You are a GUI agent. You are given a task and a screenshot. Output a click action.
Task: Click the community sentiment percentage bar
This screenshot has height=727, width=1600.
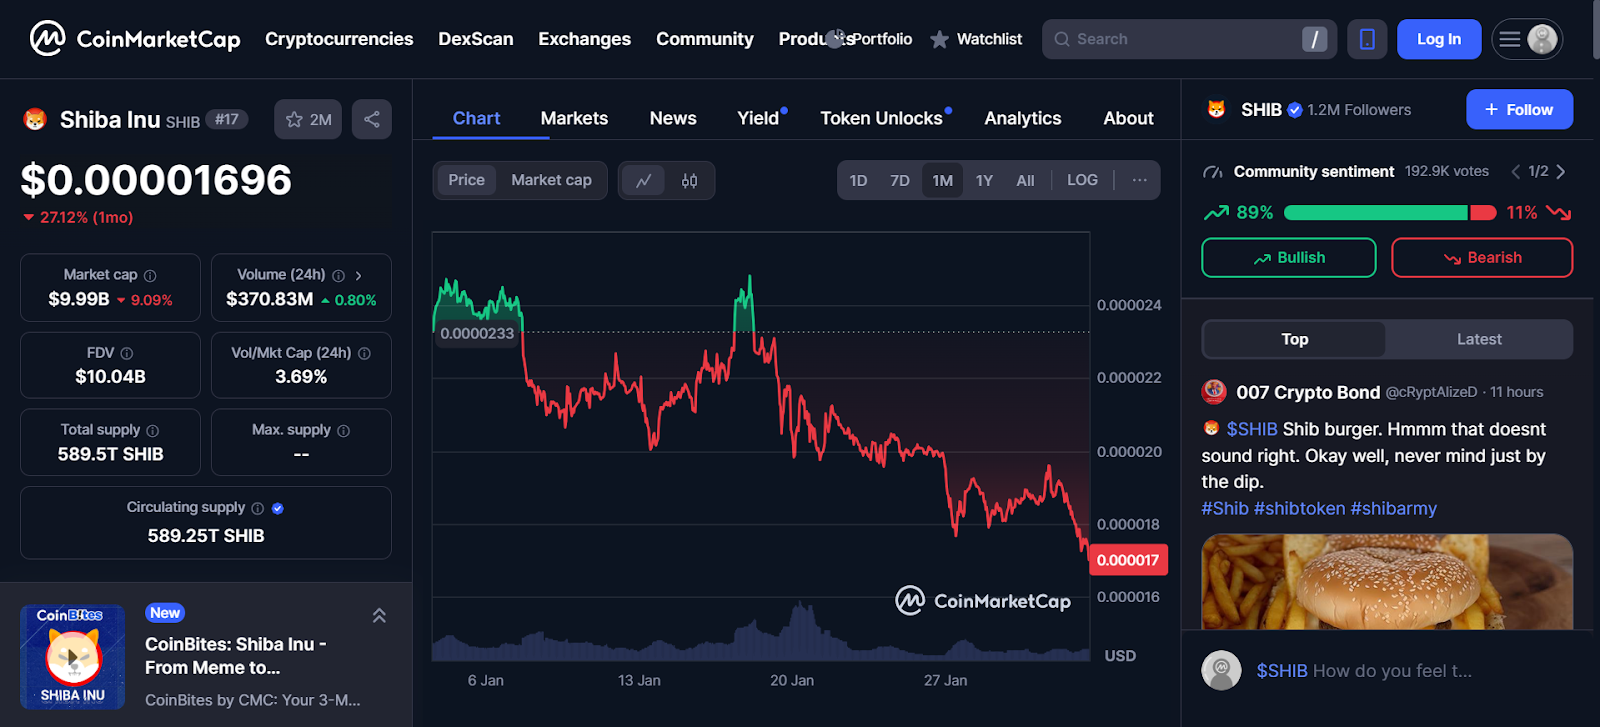(1389, 213)
